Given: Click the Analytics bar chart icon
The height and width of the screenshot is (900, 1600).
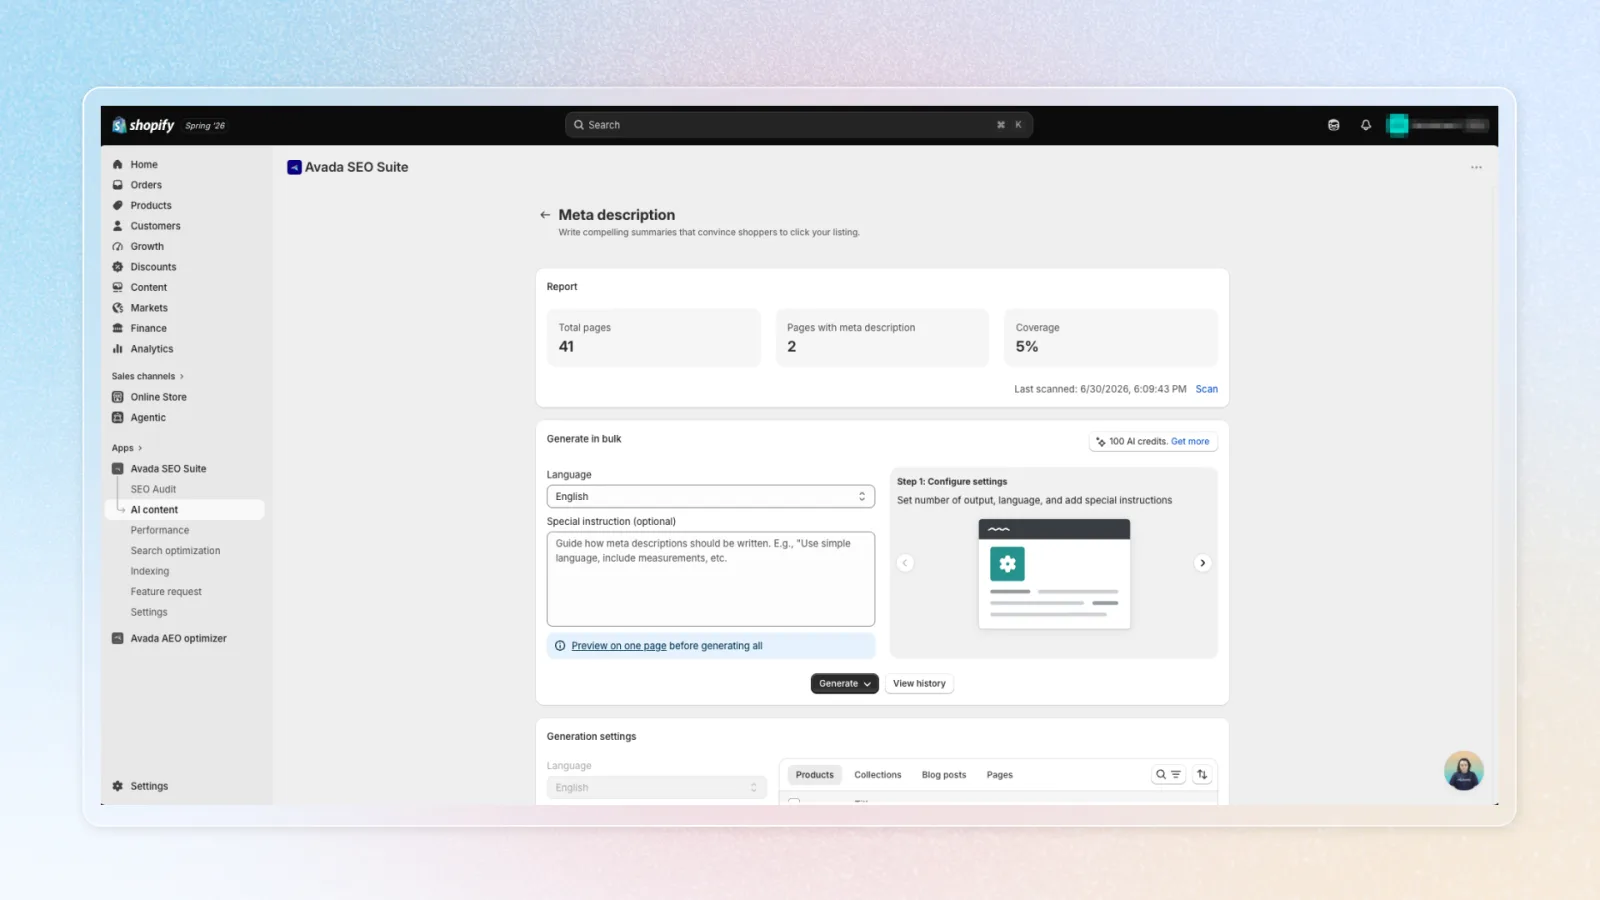Looking at the screenshot, I should point(118,349).
